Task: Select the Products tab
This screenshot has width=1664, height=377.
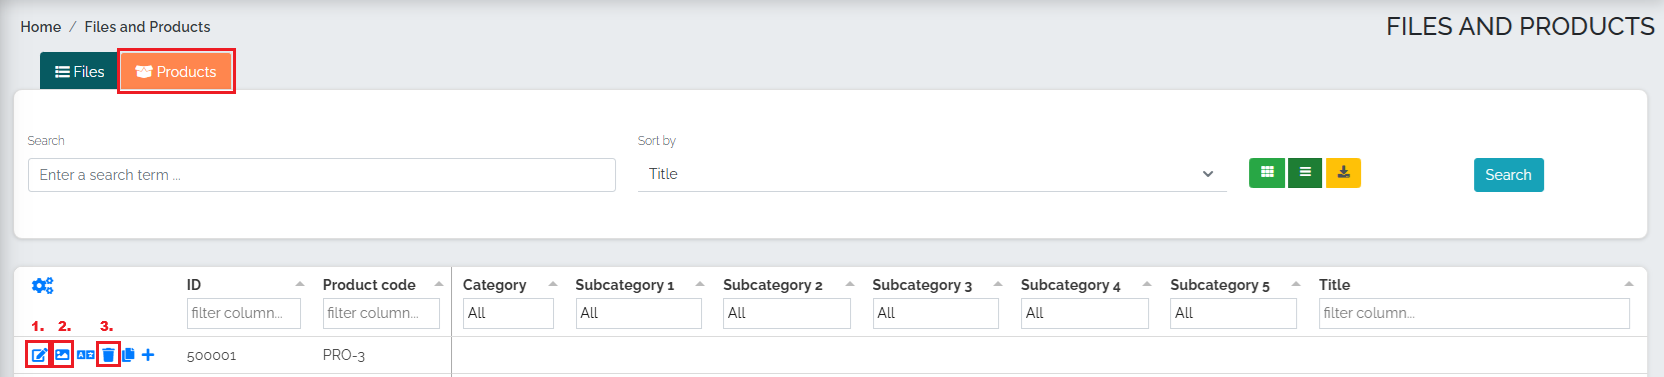Action: click(x=176, y=71)
